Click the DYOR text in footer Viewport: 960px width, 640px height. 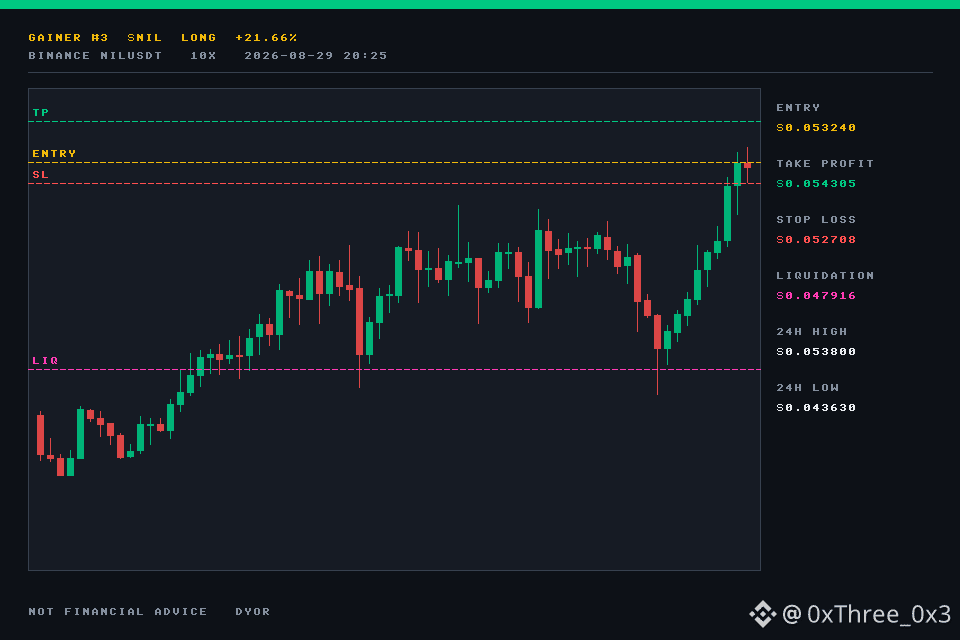pos(253,611)
